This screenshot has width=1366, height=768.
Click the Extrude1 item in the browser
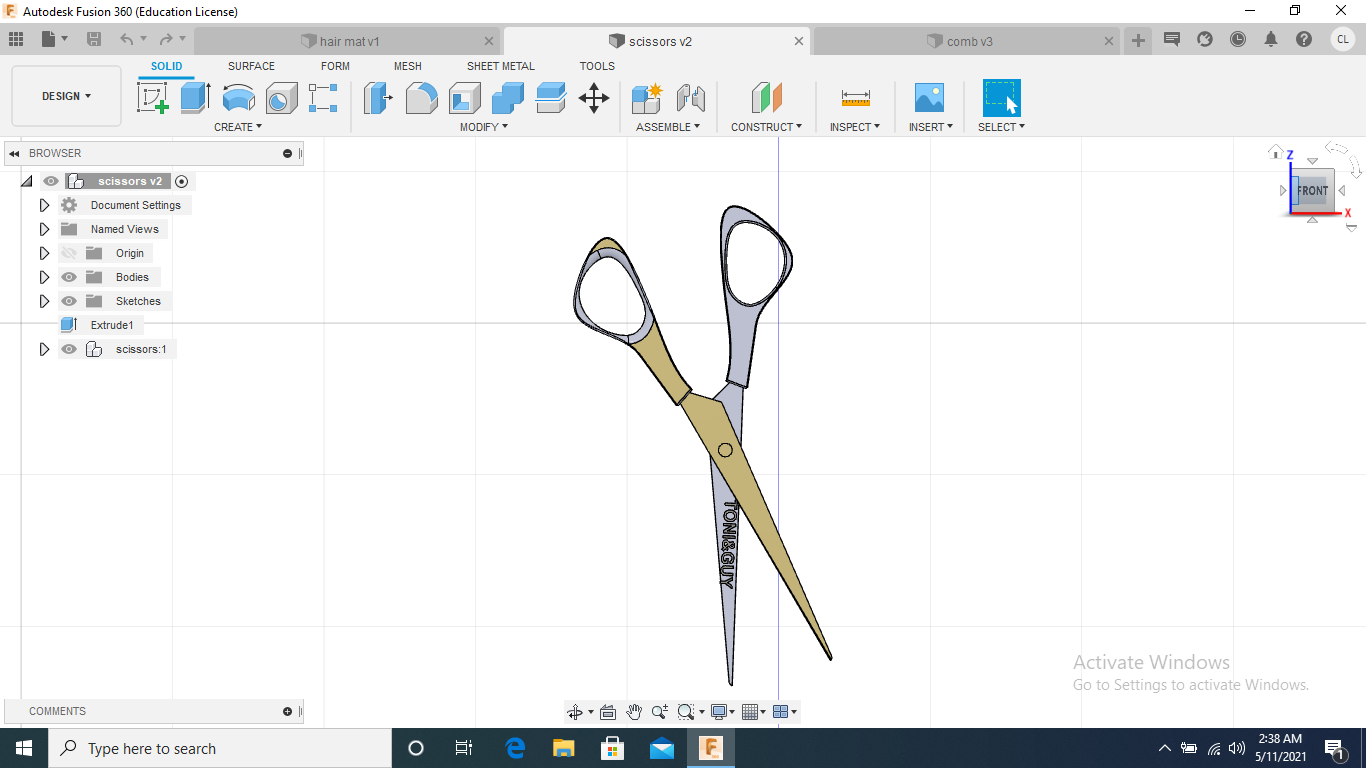click(x=111, y=325)
